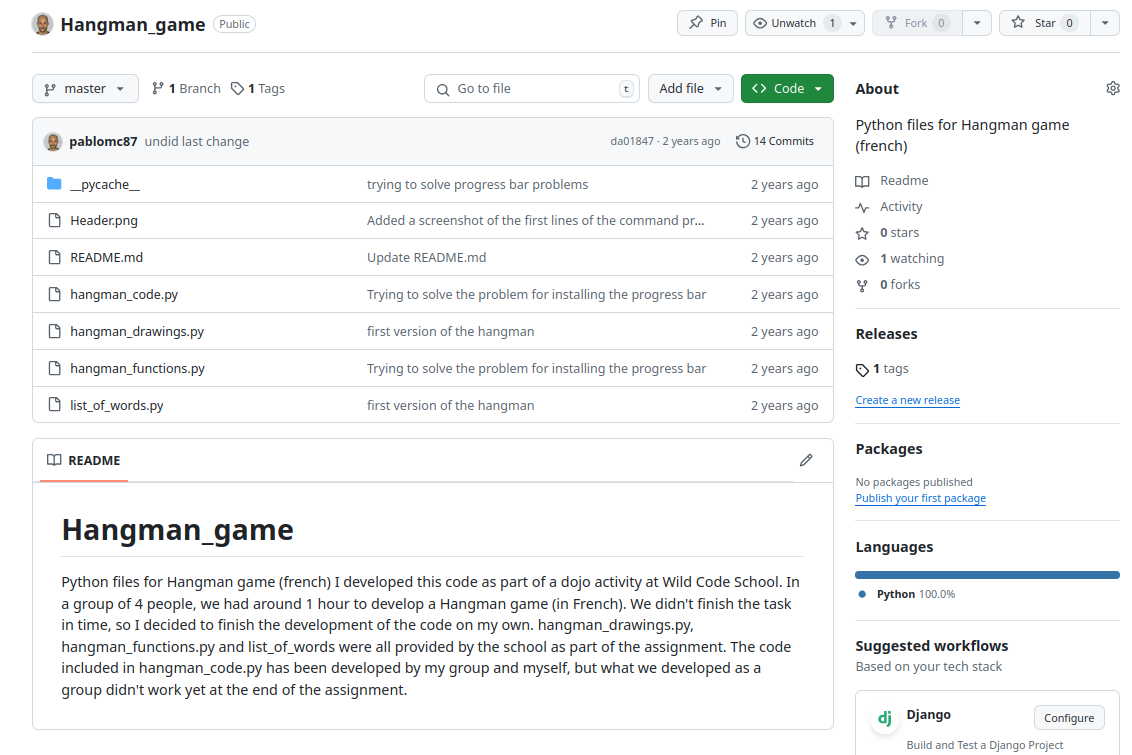This screenshot has width=1132, height=755.
Task: Open the README.md file
Action: tap(106, 258)
